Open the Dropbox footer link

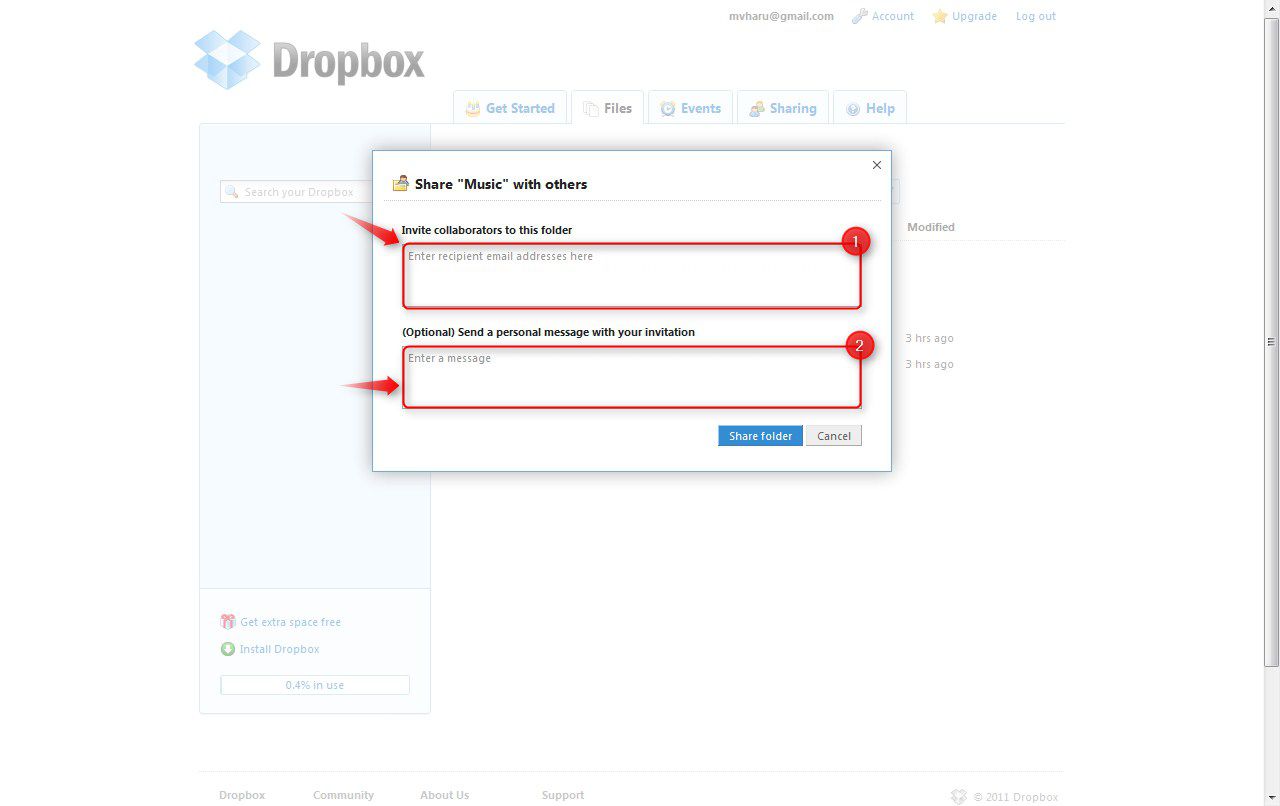click(x=242, y=795)
